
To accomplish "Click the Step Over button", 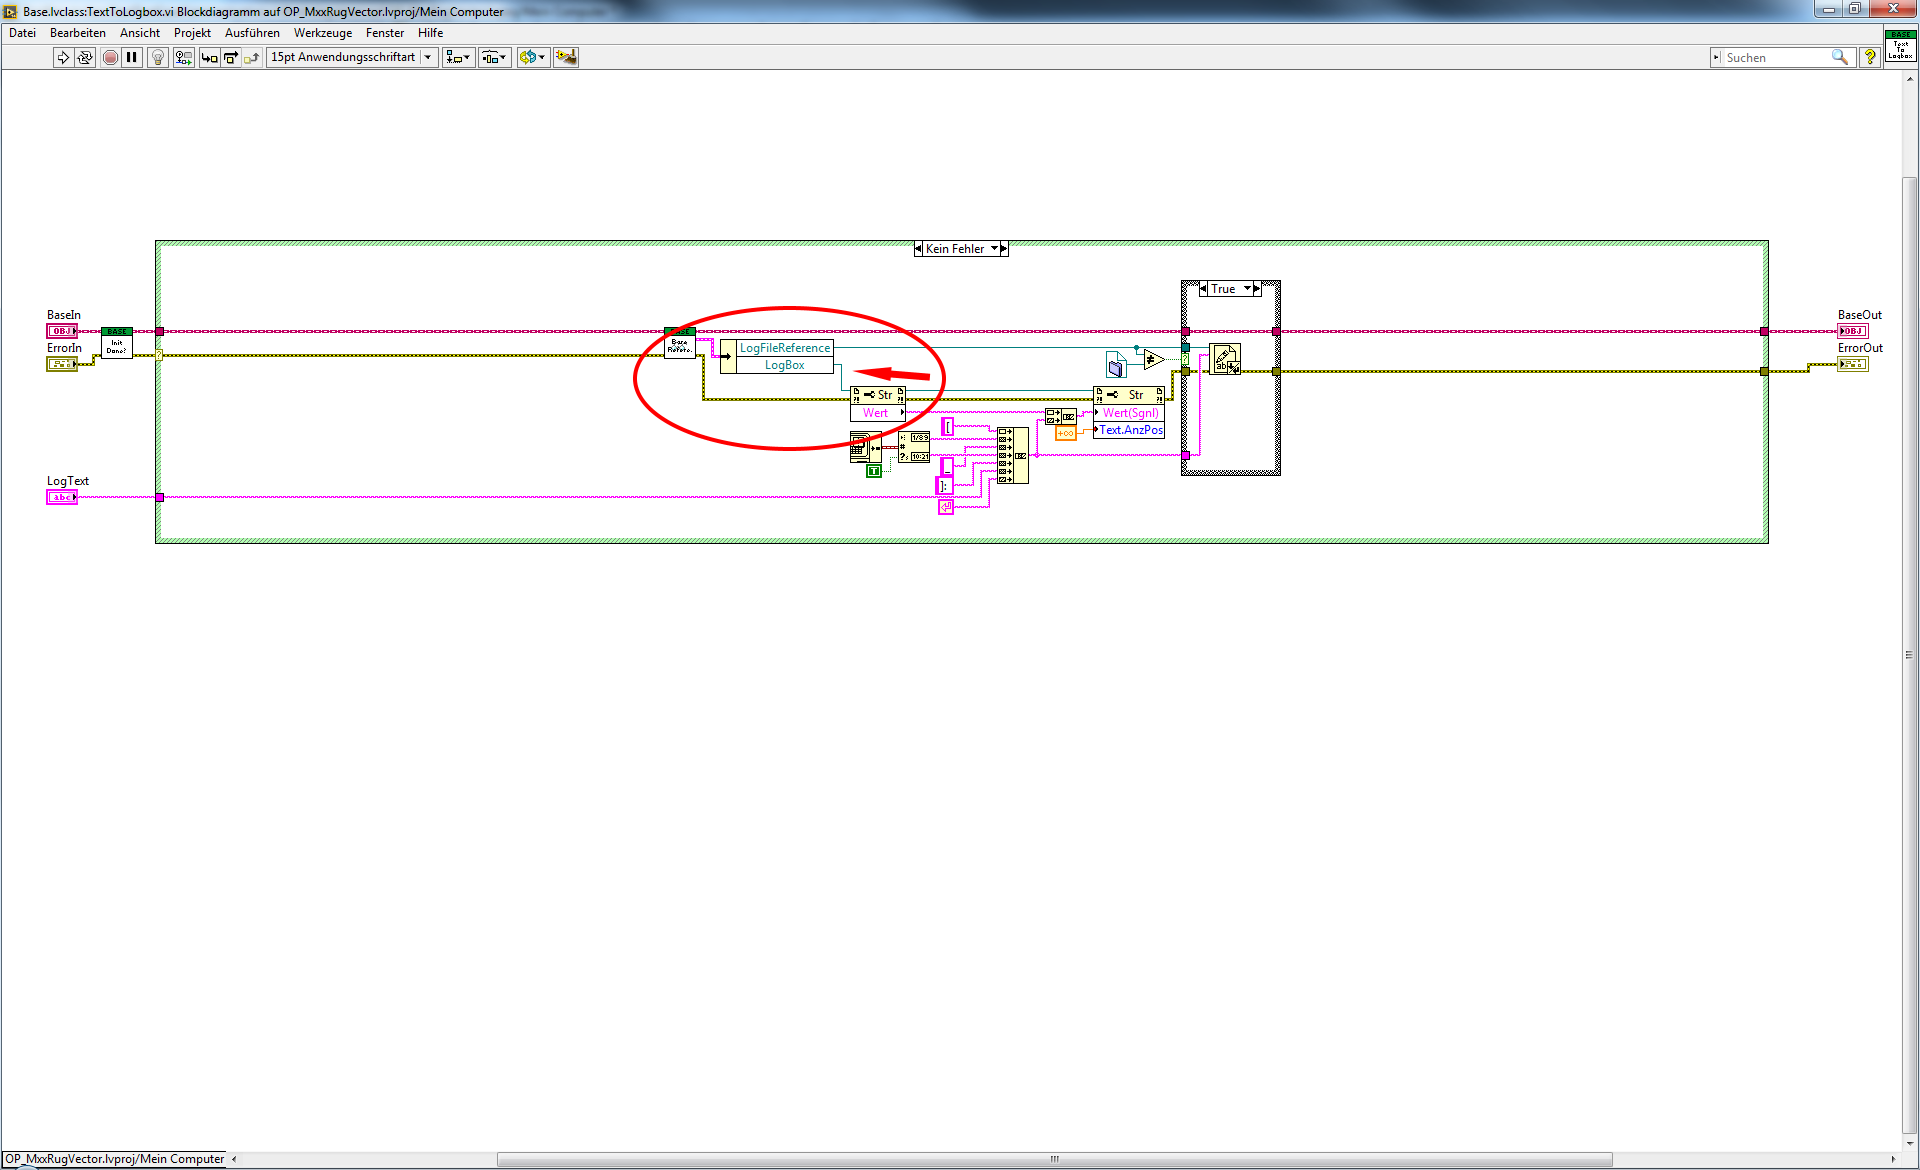I will click(231, 58).
